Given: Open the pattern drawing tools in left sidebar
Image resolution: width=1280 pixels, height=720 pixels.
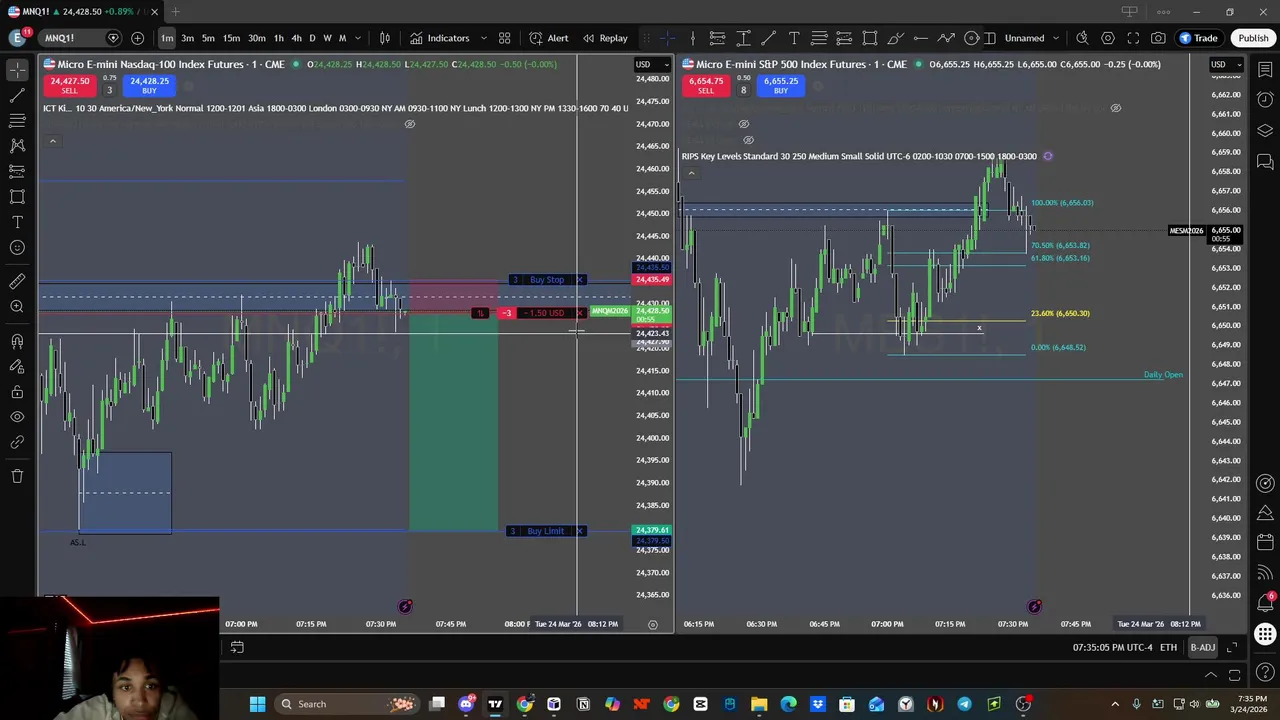Looking at the screenshot, I should click(x=17, y=146).
